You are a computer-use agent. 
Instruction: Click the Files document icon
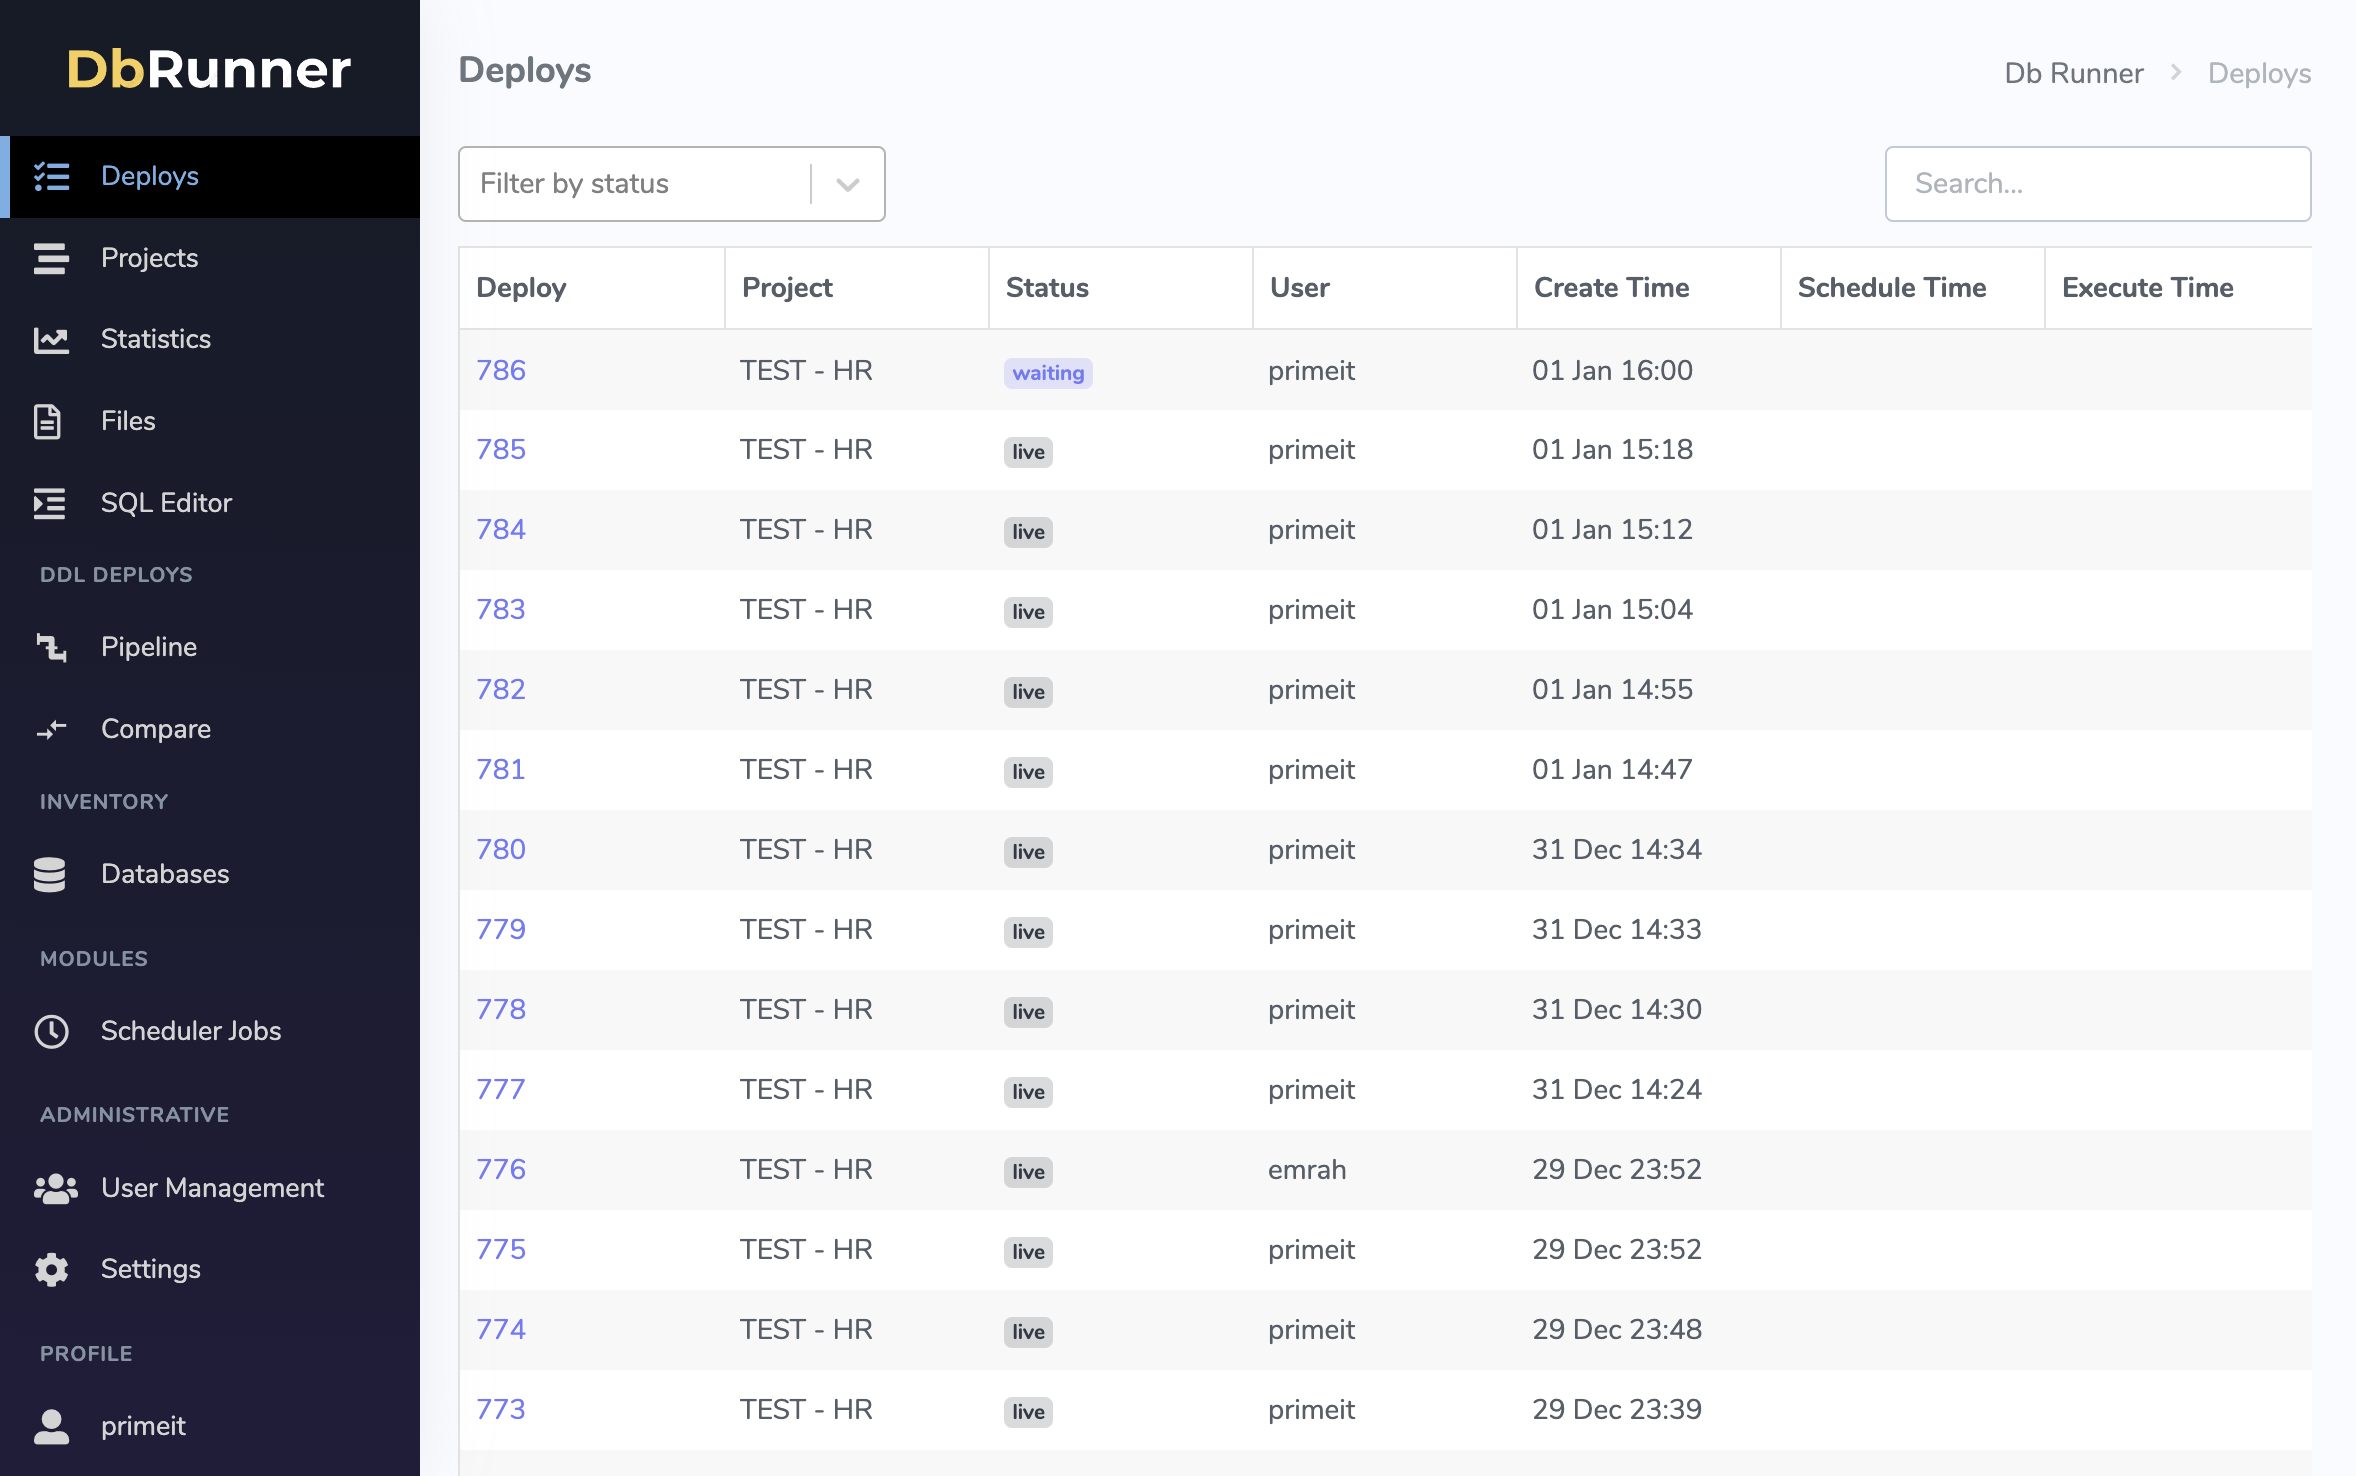tap(48, 421)
